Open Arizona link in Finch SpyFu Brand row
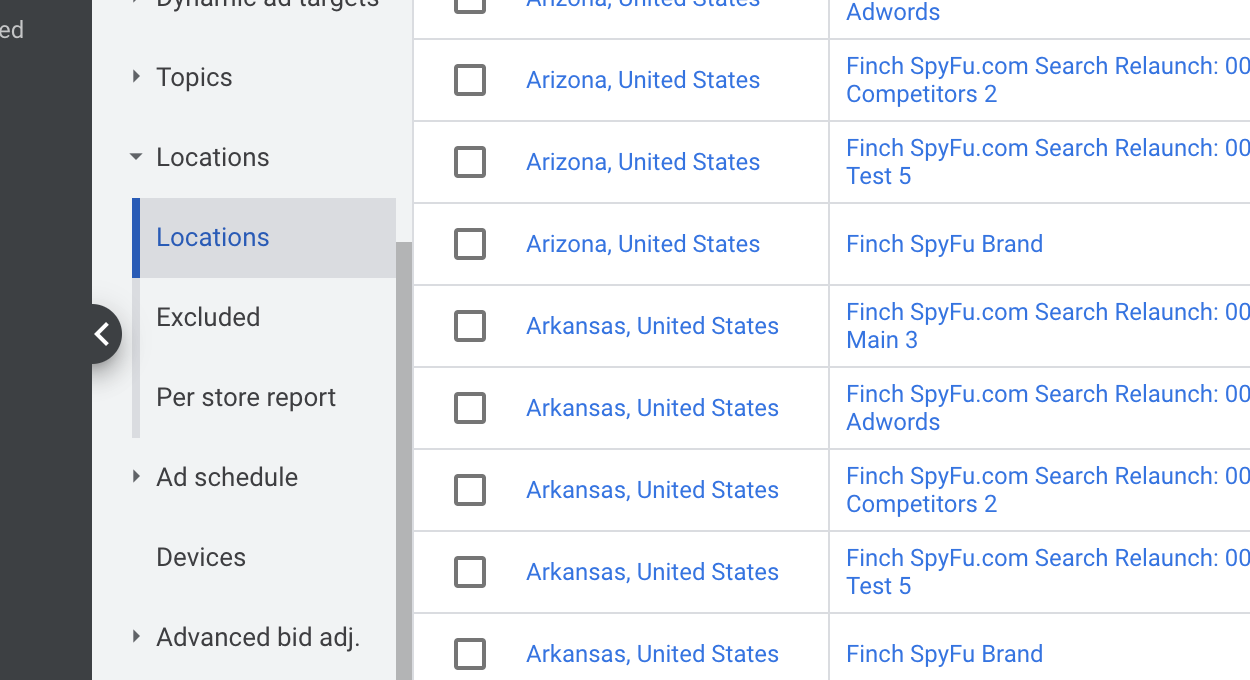1250x680 pixels. point(643,244)
